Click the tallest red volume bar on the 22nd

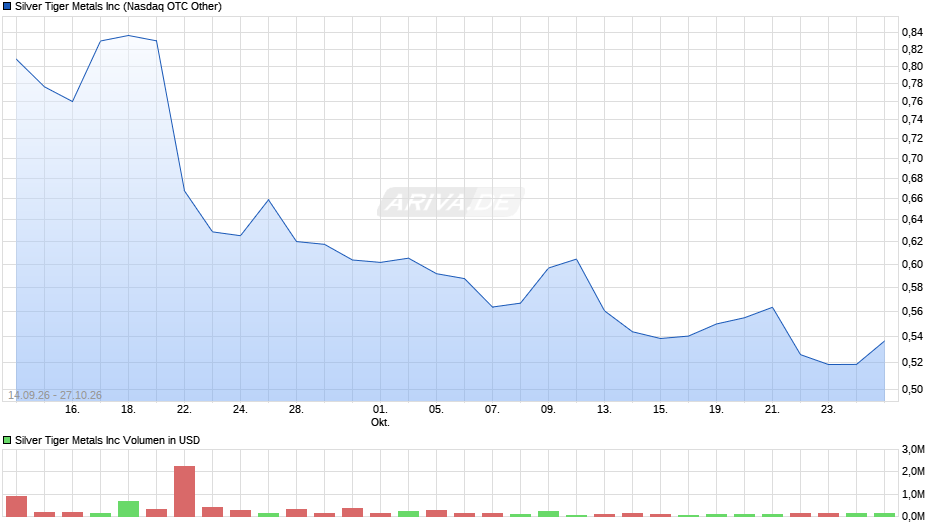[185, 491]
